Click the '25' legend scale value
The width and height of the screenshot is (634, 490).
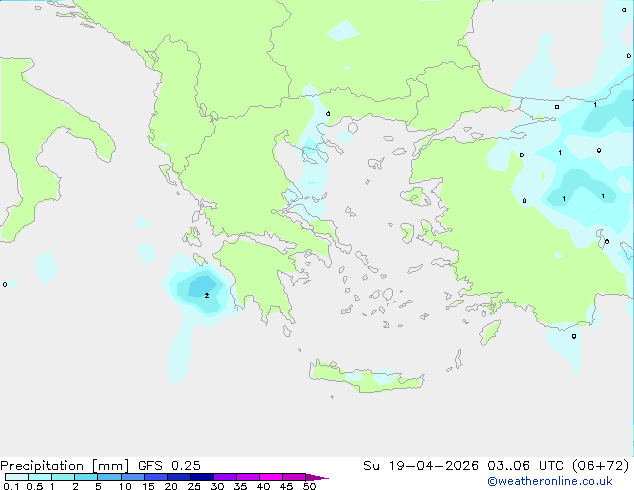(x=194, y=486)
